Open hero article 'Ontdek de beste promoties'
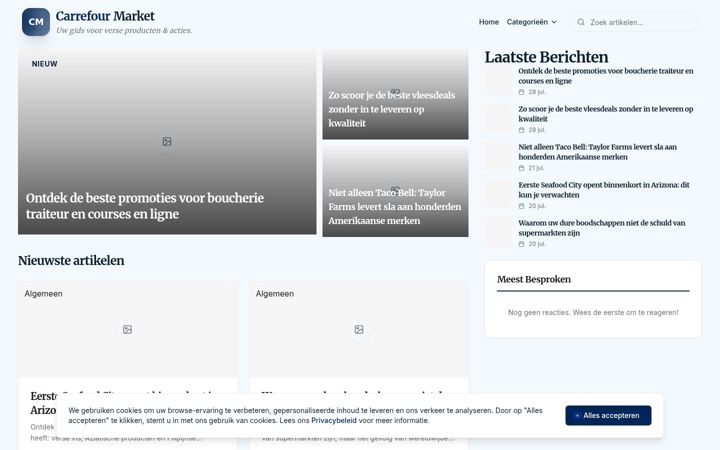 (x=145, y=206)
